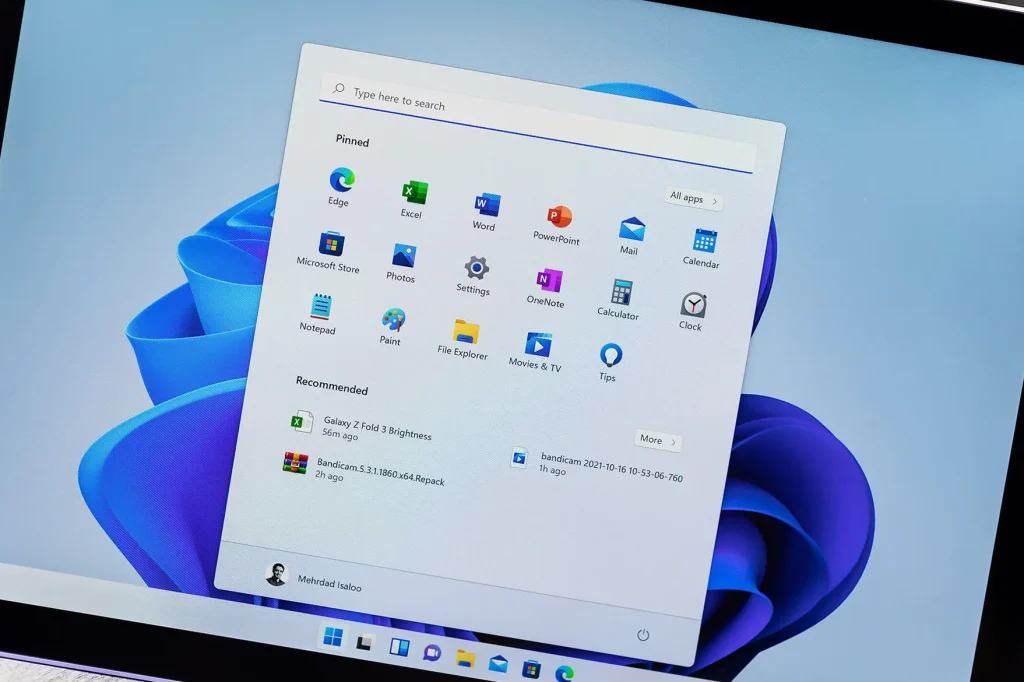
Task: Open Microsoft Store on the taskbar
Action: [532, 670]
